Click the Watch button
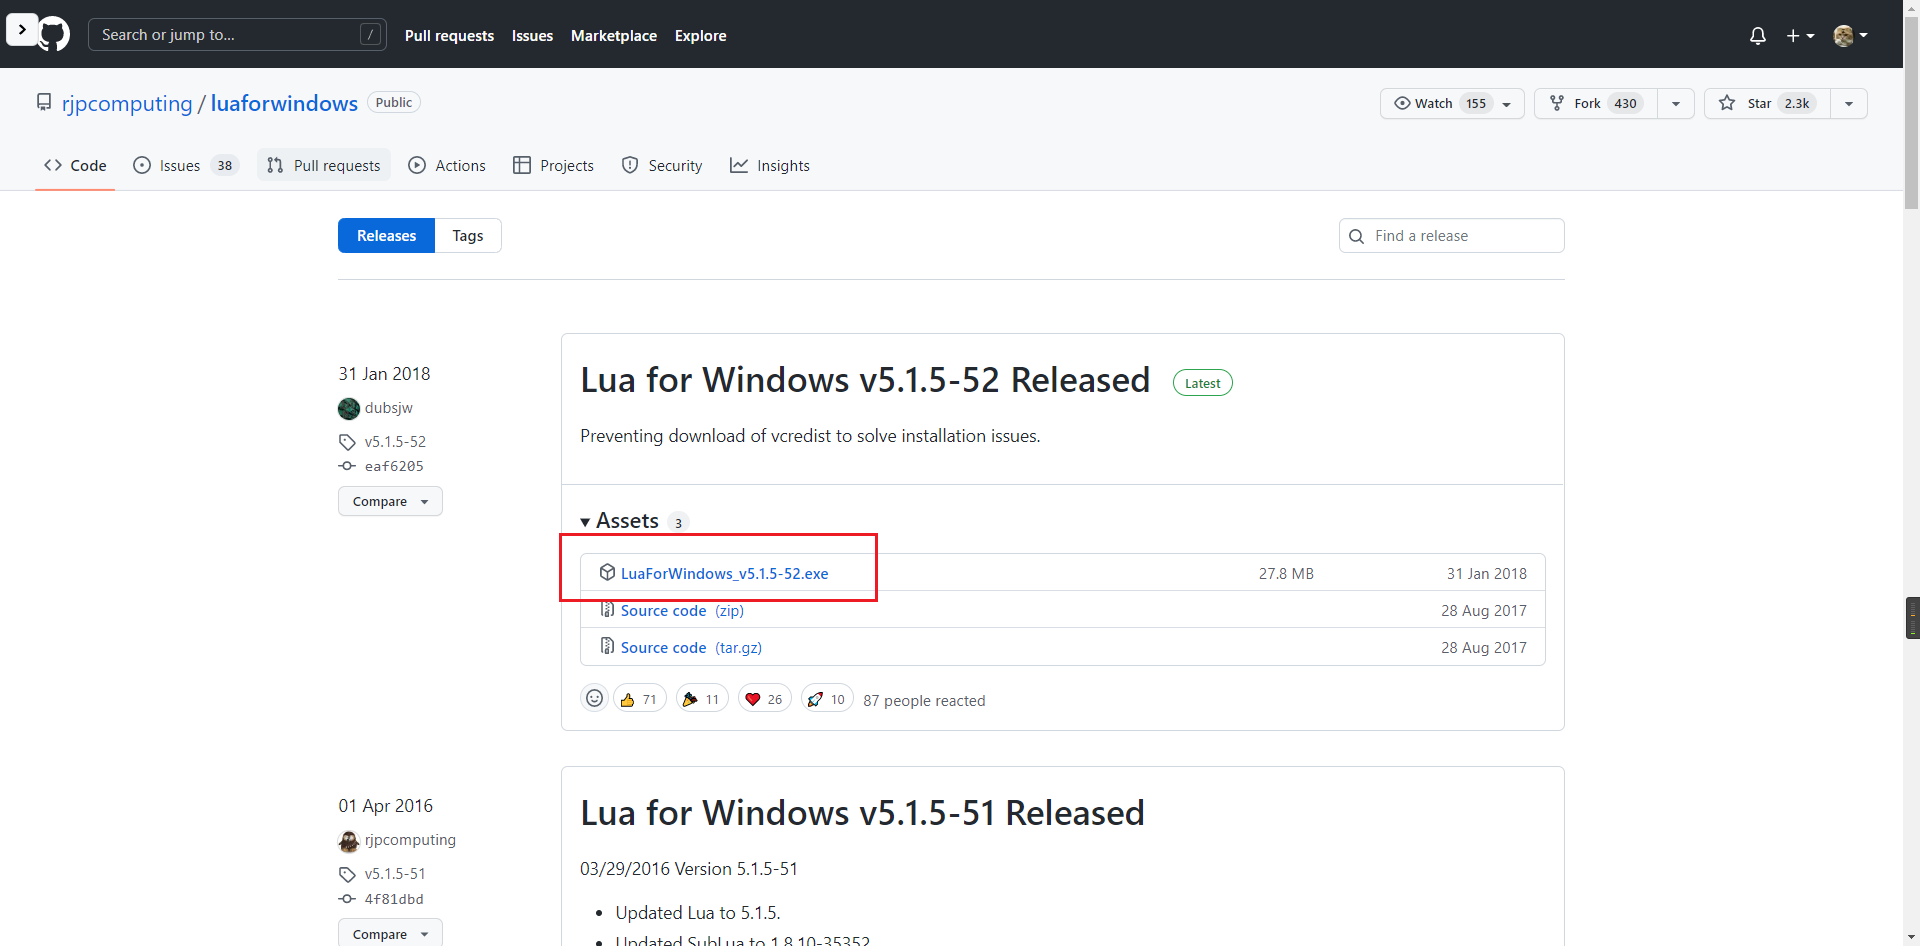1920x946 pixels. 1452,103
